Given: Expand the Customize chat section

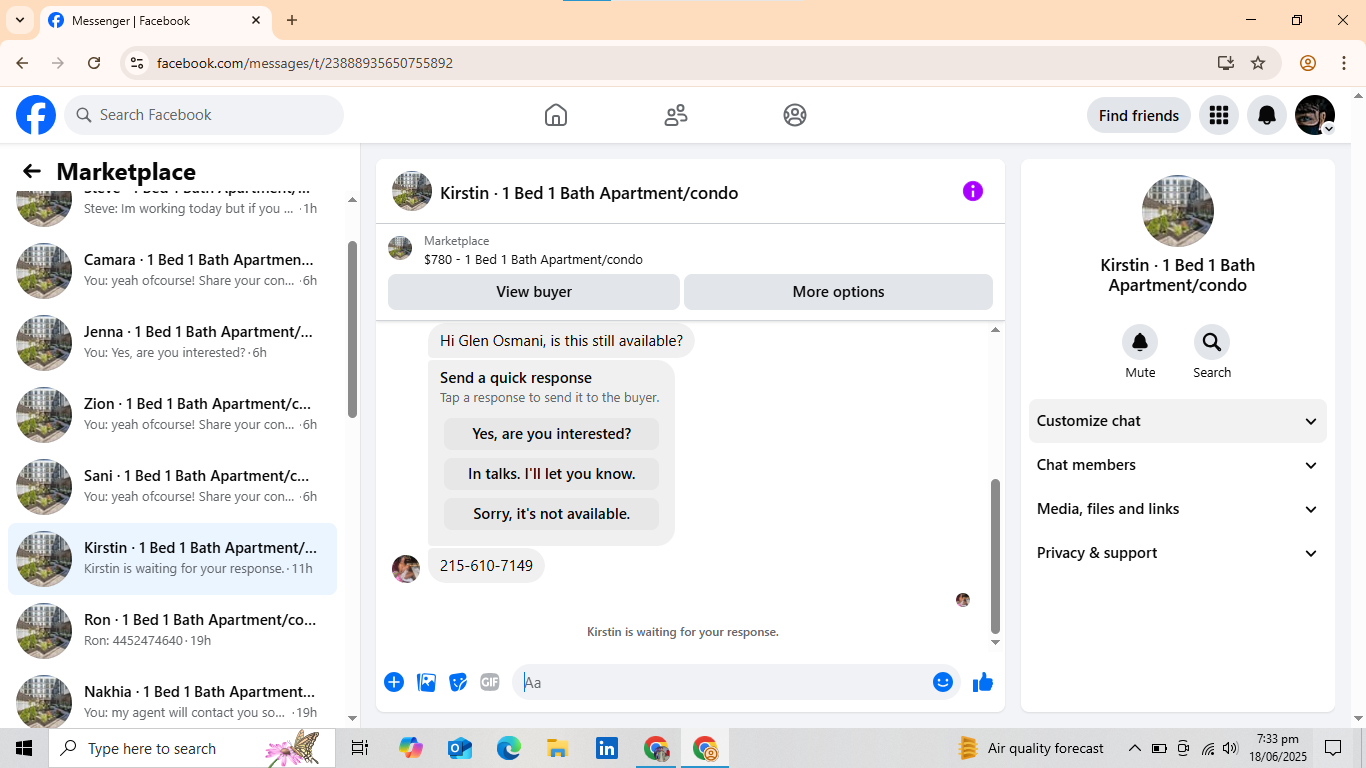Looking at the screenshot, I should coord(1178,421).
